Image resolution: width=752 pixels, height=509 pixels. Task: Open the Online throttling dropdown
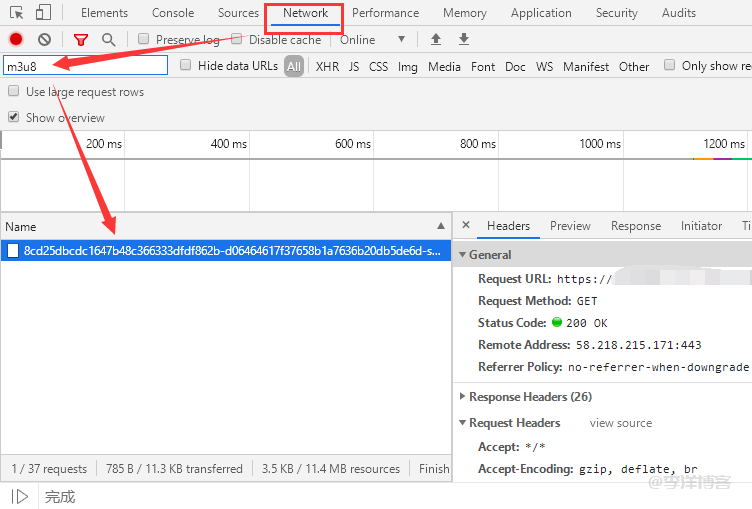373,39
